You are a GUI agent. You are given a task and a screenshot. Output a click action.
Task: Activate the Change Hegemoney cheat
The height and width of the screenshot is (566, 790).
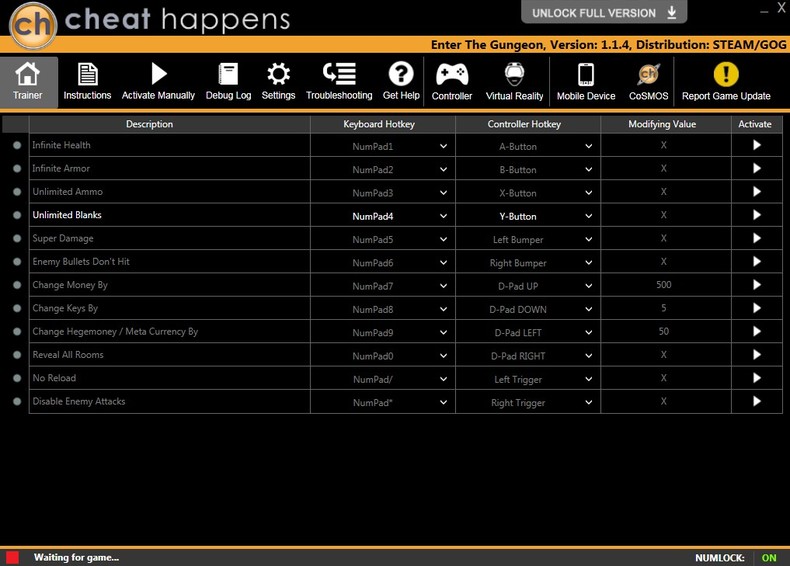pyautogui.click(x=757, y=331)
